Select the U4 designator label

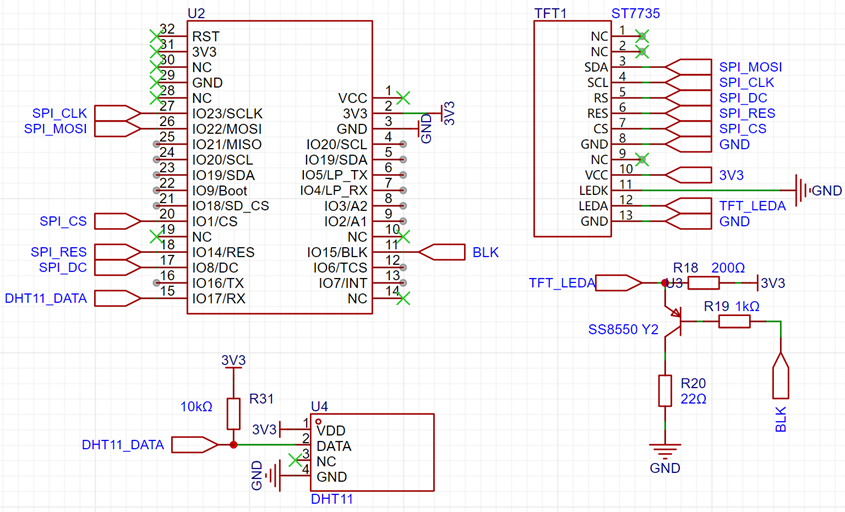click(319, 406)
